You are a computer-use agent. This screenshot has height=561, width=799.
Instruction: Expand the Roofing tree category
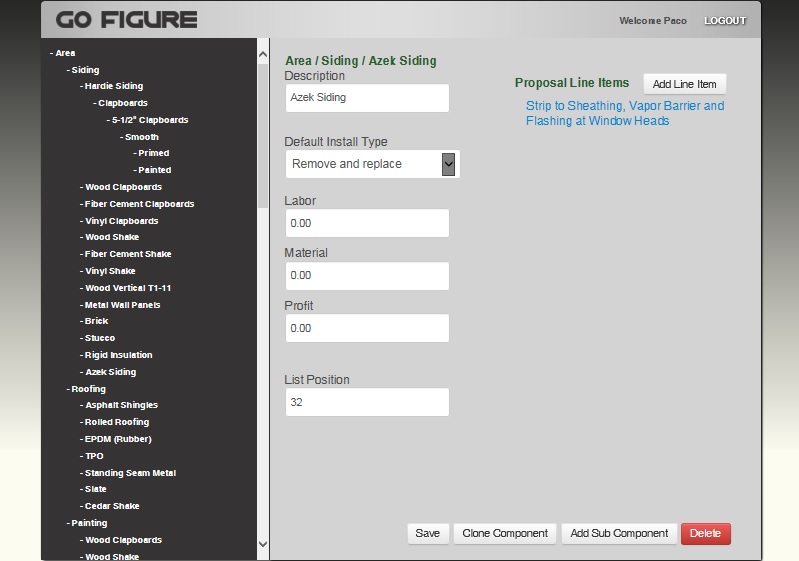pos(87,389)
